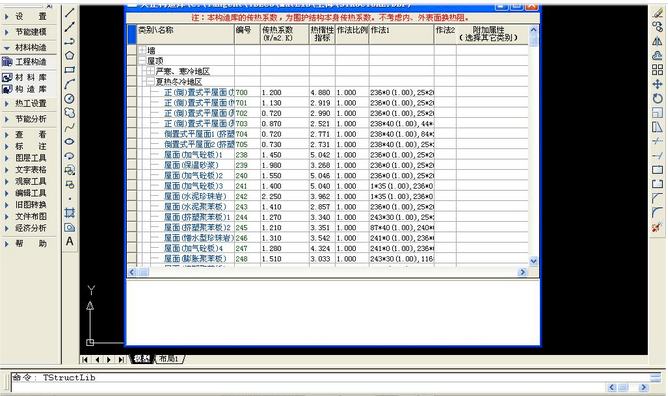Click the 热惰性指标 column header
Viewport: 668px width, 396px height.
click(322, 34)
